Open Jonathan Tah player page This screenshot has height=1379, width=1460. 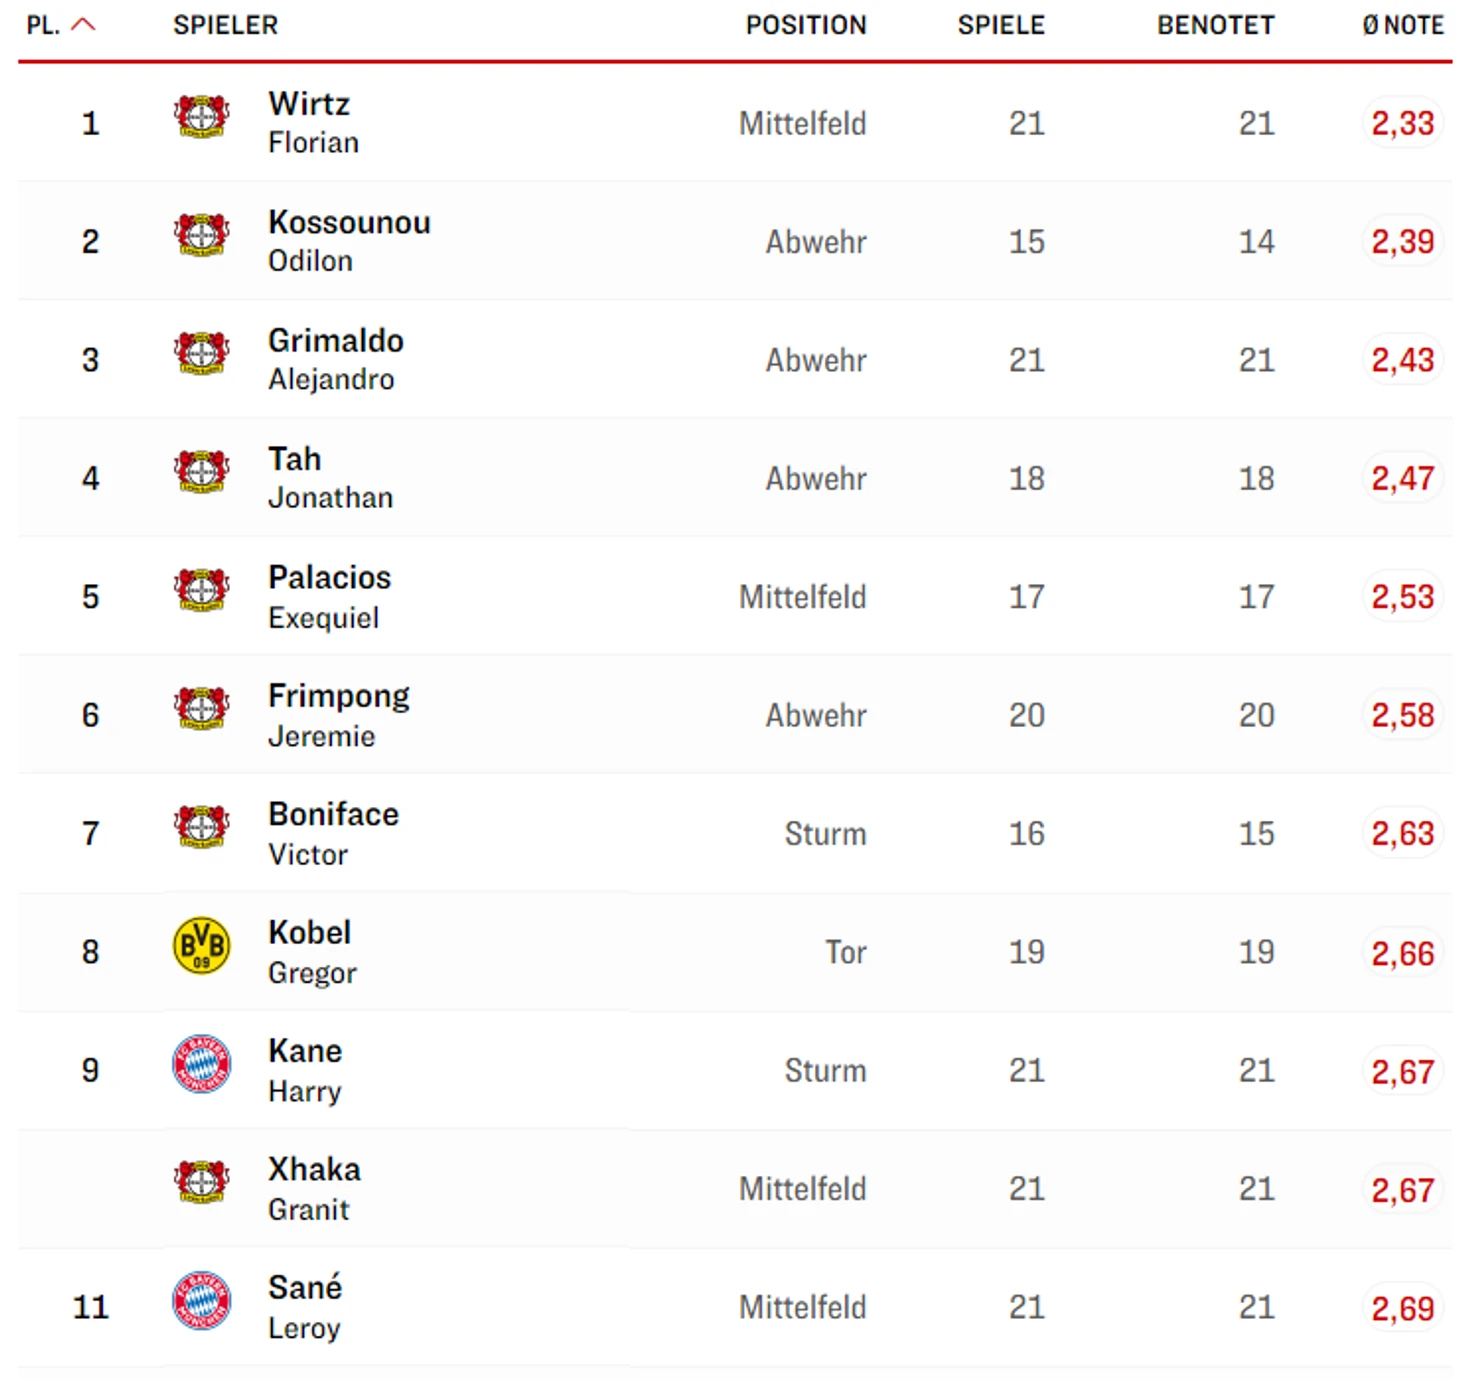330,478
